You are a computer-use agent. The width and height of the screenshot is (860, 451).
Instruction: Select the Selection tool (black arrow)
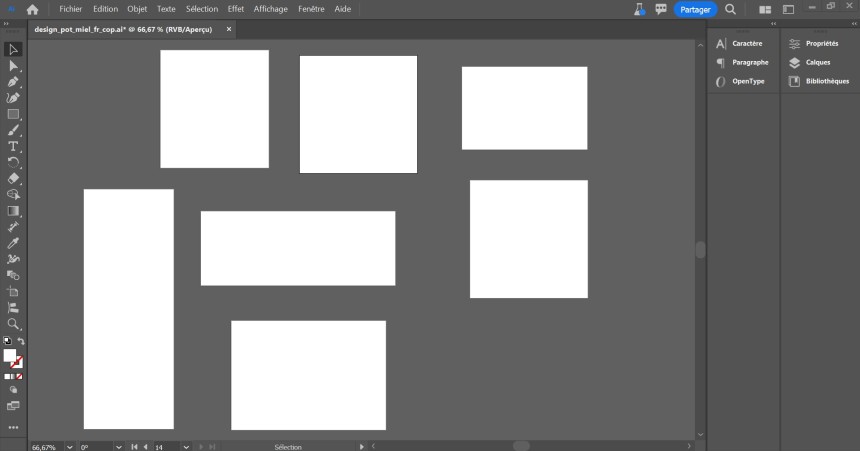click(x=13, y=49)
